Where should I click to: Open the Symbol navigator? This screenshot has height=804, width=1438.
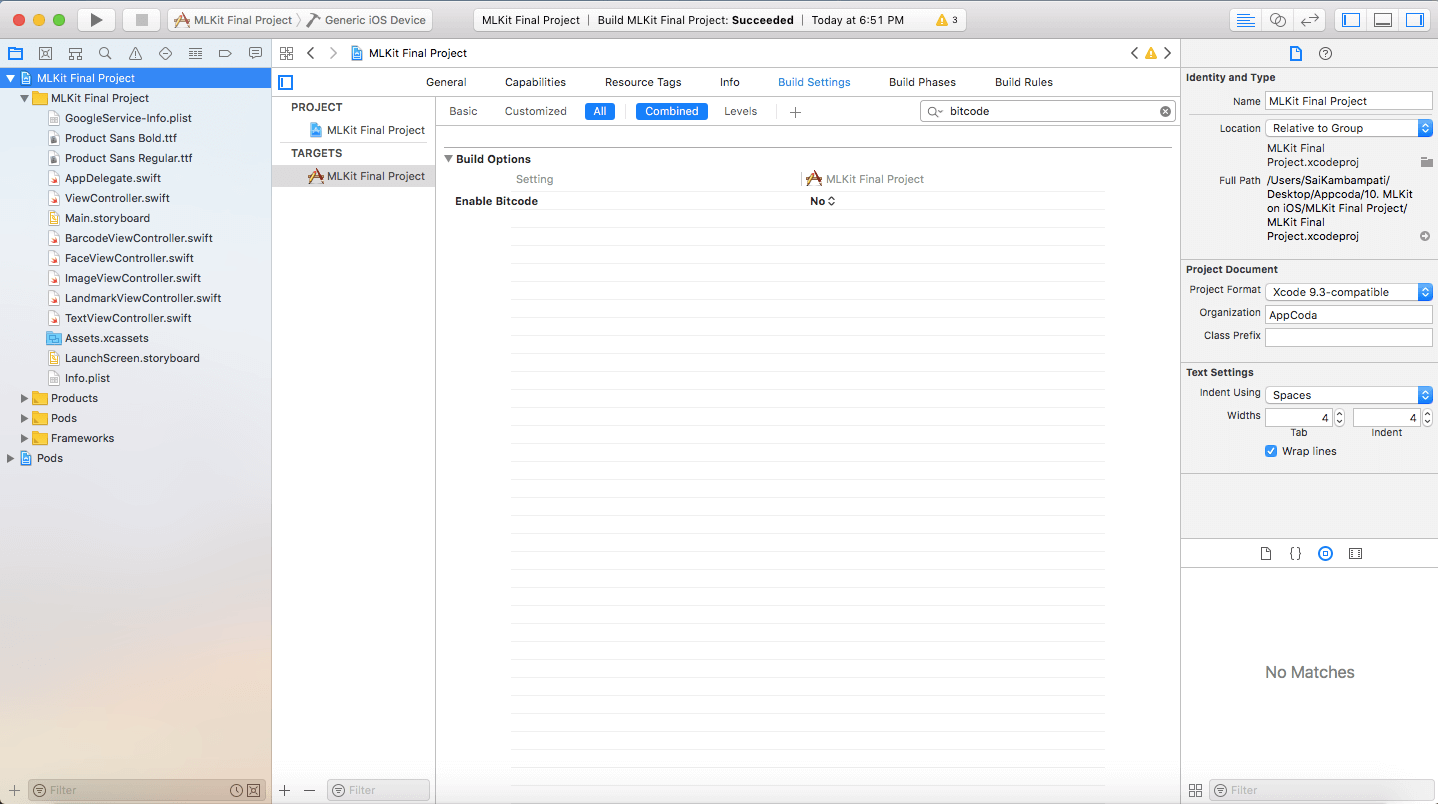click(x=75, y=53)
